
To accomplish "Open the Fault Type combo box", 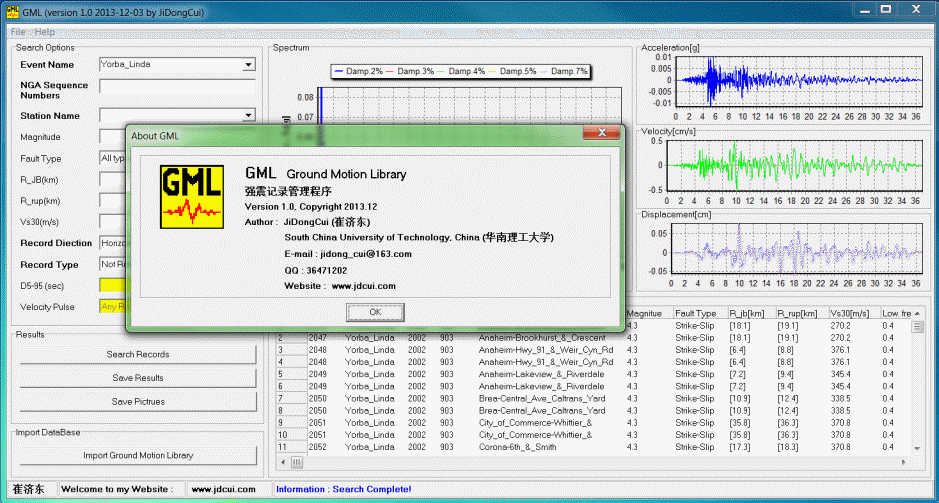I will tap(113, 159).
